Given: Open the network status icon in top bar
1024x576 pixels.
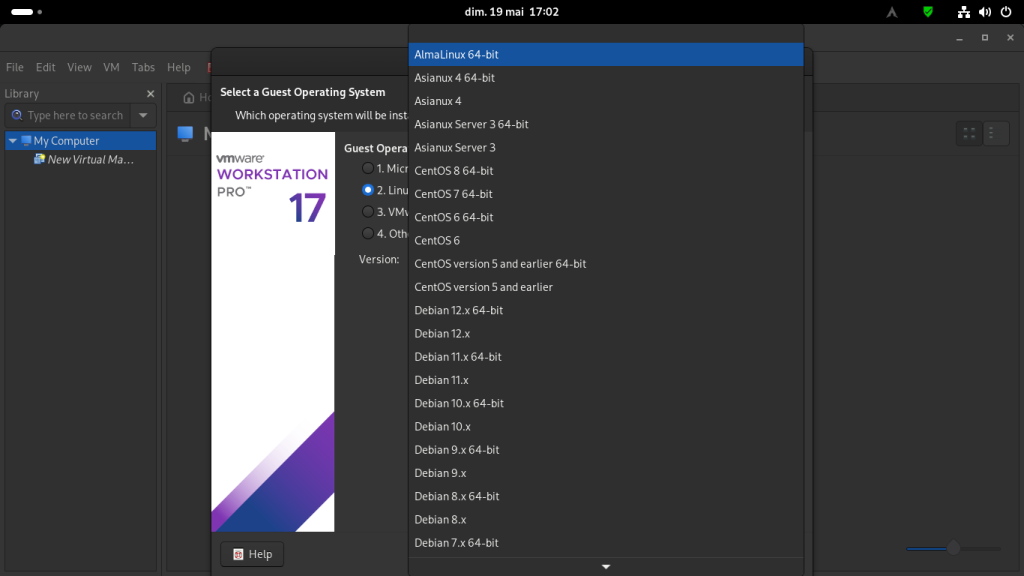Looking at the screenshot, I should coord(963,12).
